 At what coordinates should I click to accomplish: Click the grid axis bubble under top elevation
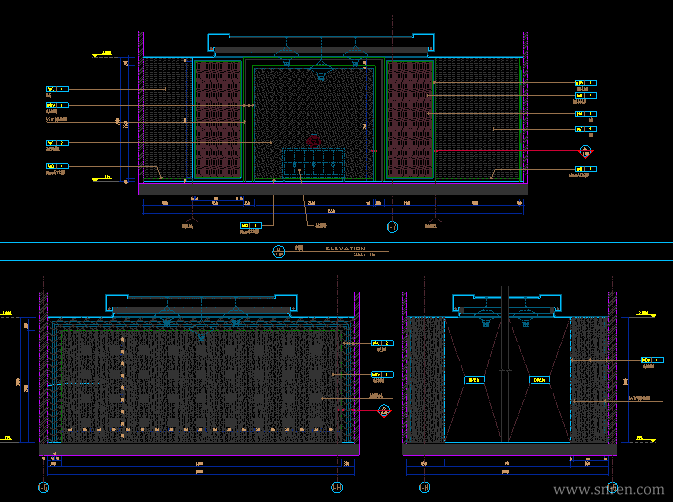(x=392, y=227)
